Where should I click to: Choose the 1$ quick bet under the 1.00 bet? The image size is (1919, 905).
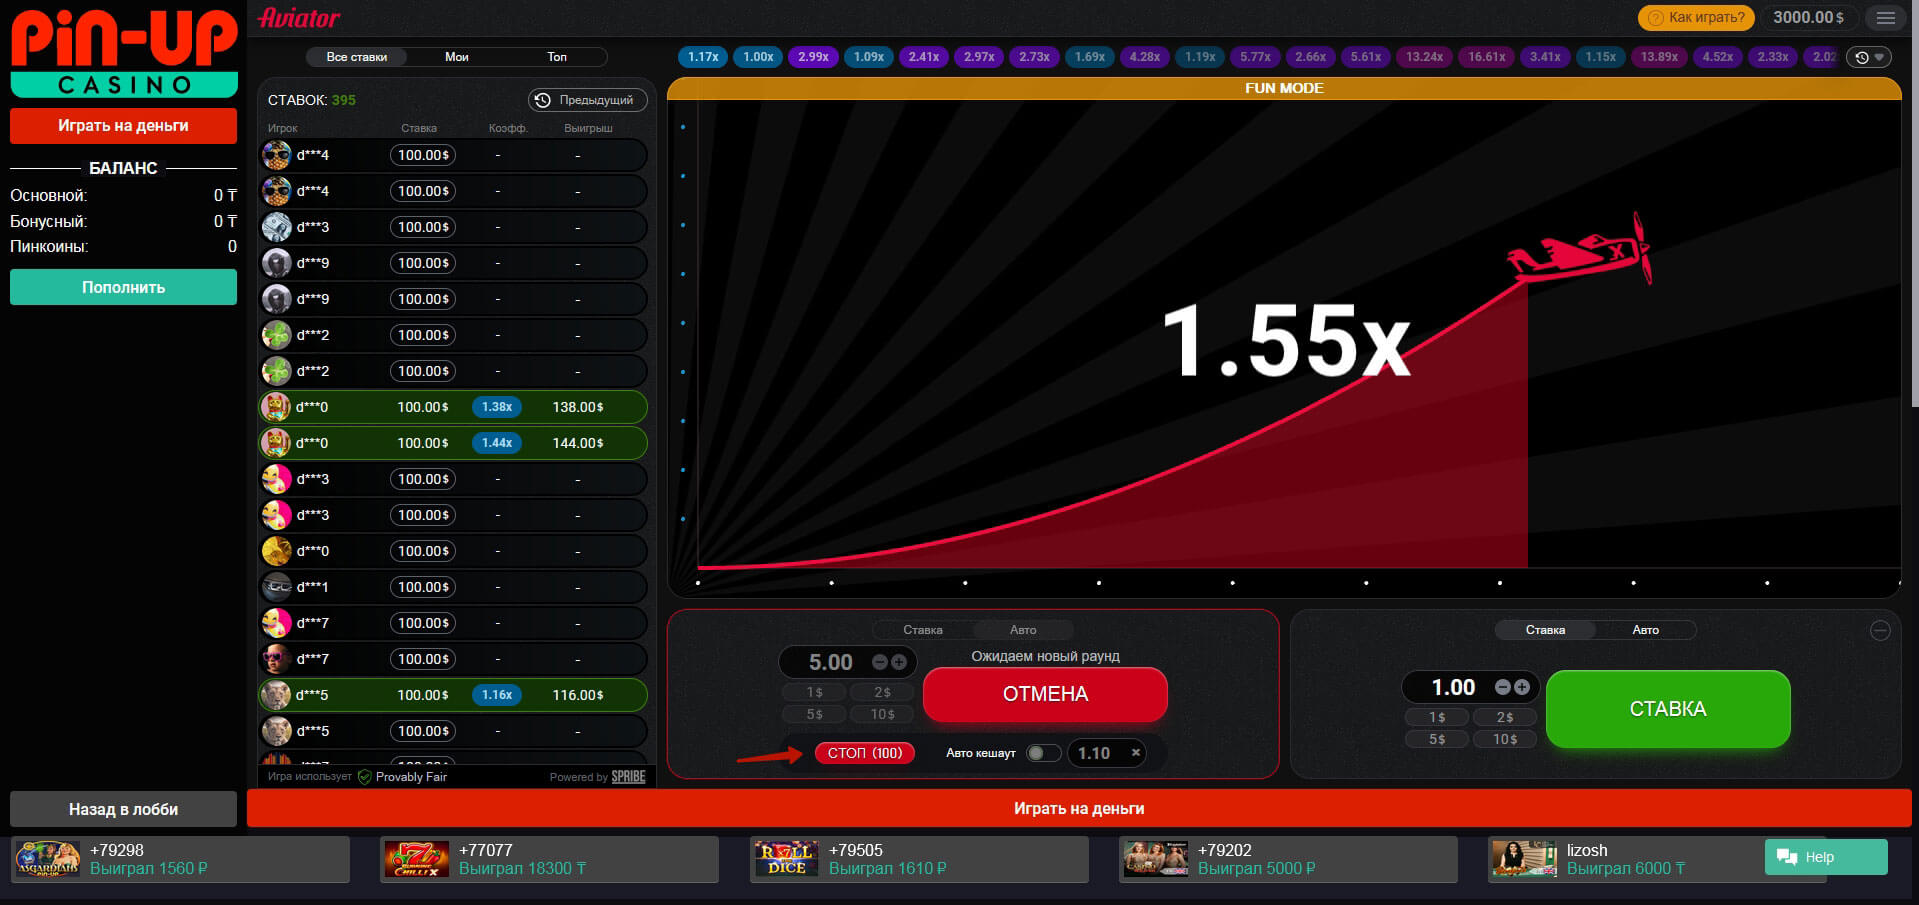click(1437, 717)
